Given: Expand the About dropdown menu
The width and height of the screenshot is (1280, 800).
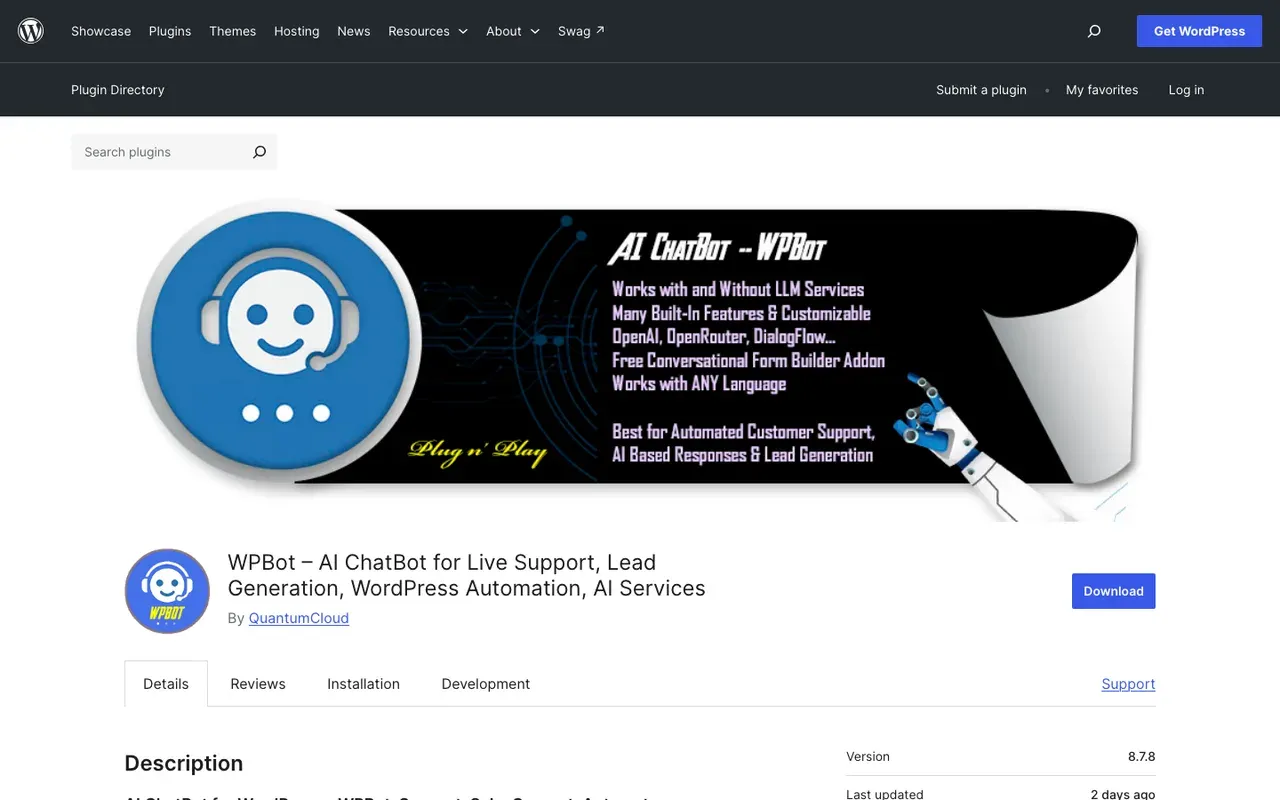Looking at the screenshot, I should pyautogui.click(x=513, y=31).
